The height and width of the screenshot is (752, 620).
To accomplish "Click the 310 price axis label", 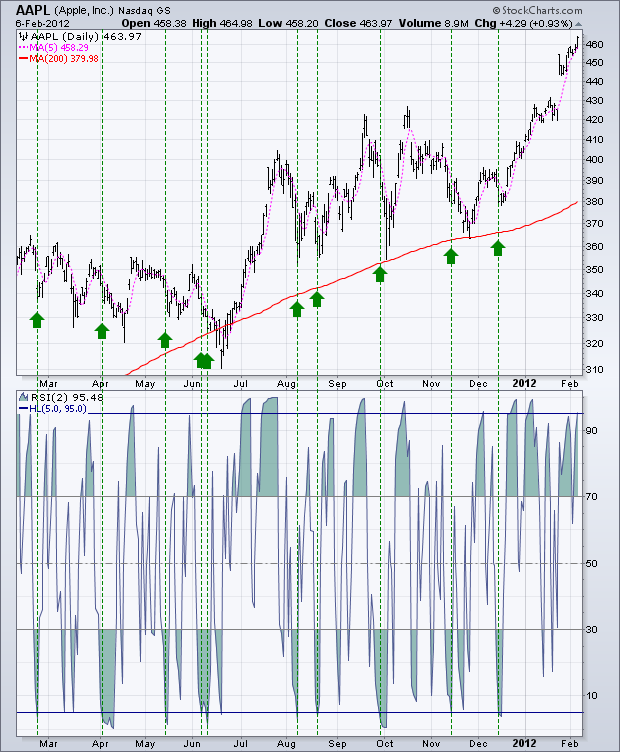I will [595, 370].
